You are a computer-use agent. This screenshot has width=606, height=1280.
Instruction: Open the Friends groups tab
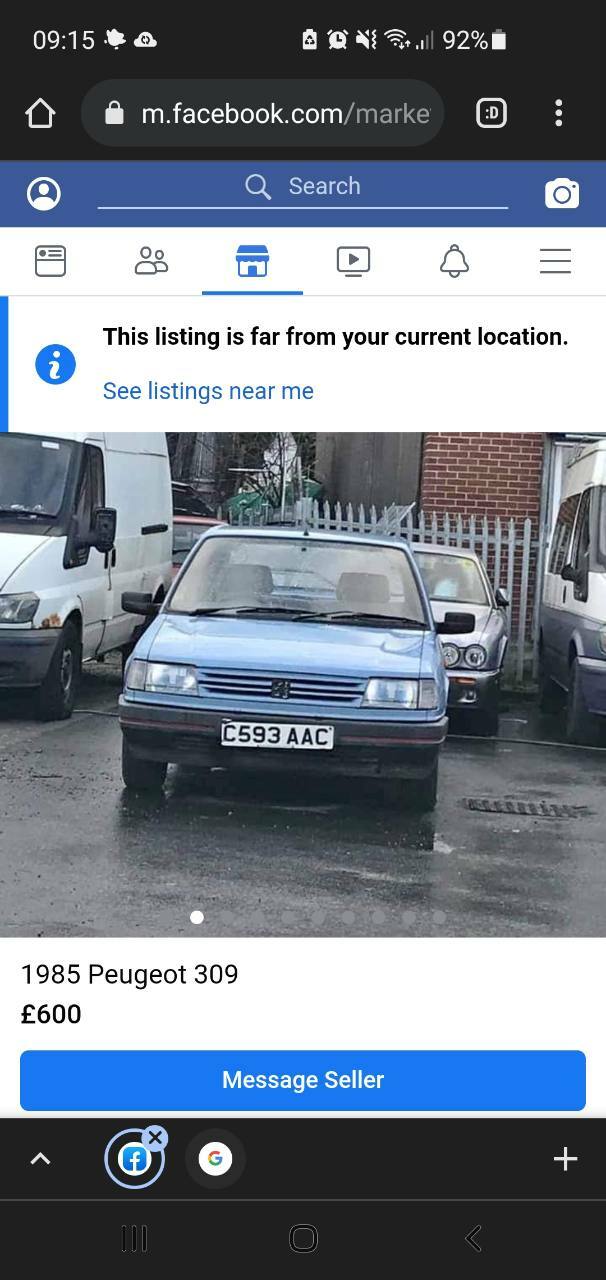click(151, 261)
